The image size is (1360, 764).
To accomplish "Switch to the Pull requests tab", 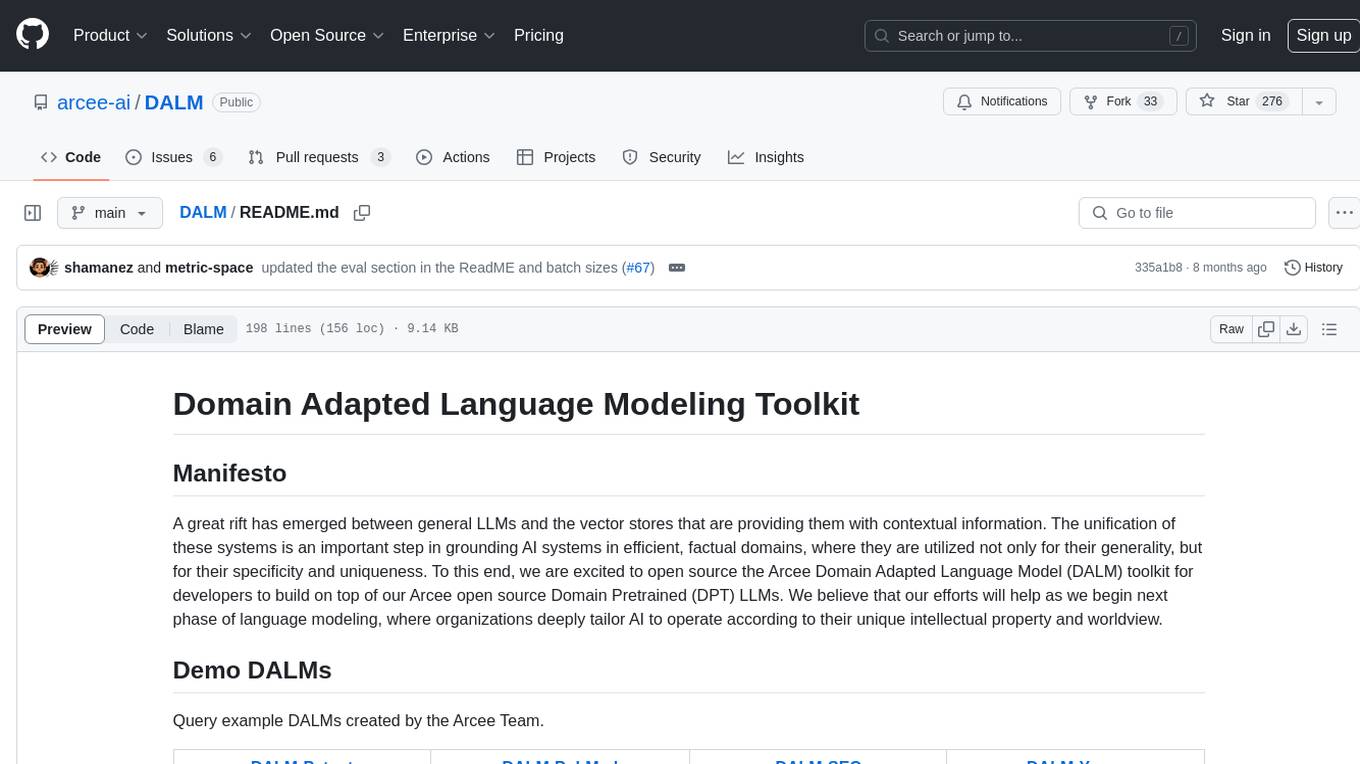I will pyautogui.click(x=319, y=157).
